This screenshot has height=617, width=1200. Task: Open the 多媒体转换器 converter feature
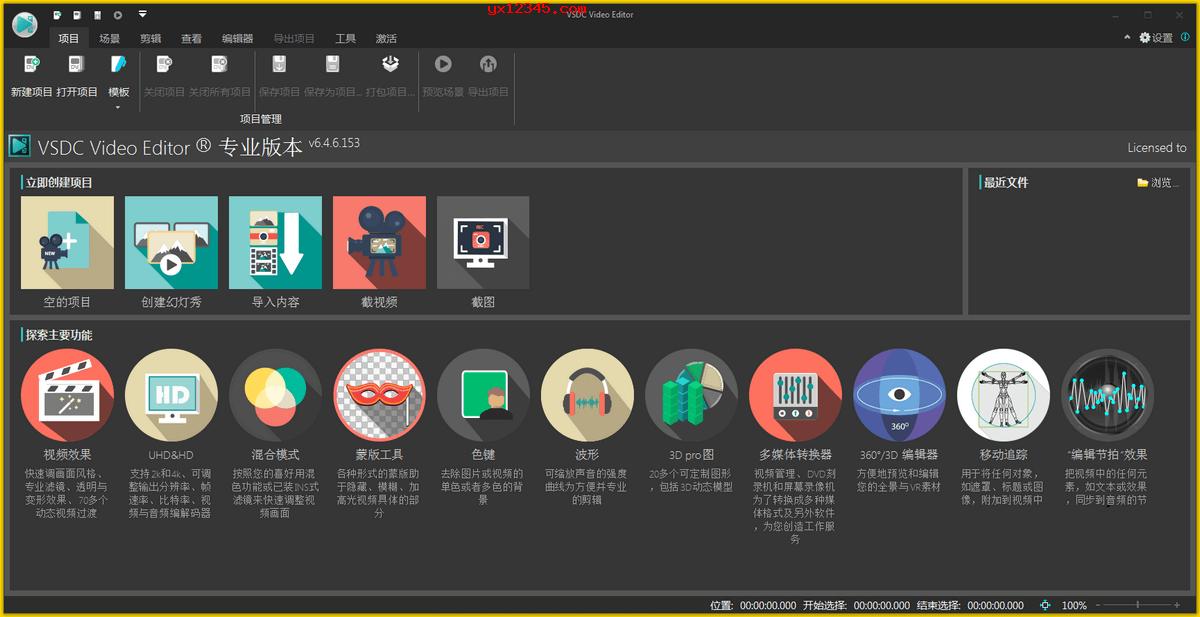coord(795,394)
